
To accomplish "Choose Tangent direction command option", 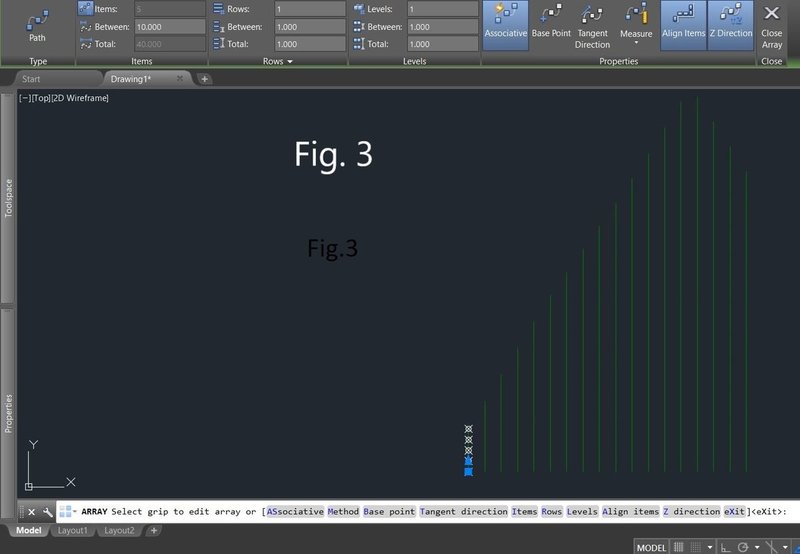I will 464,512.
